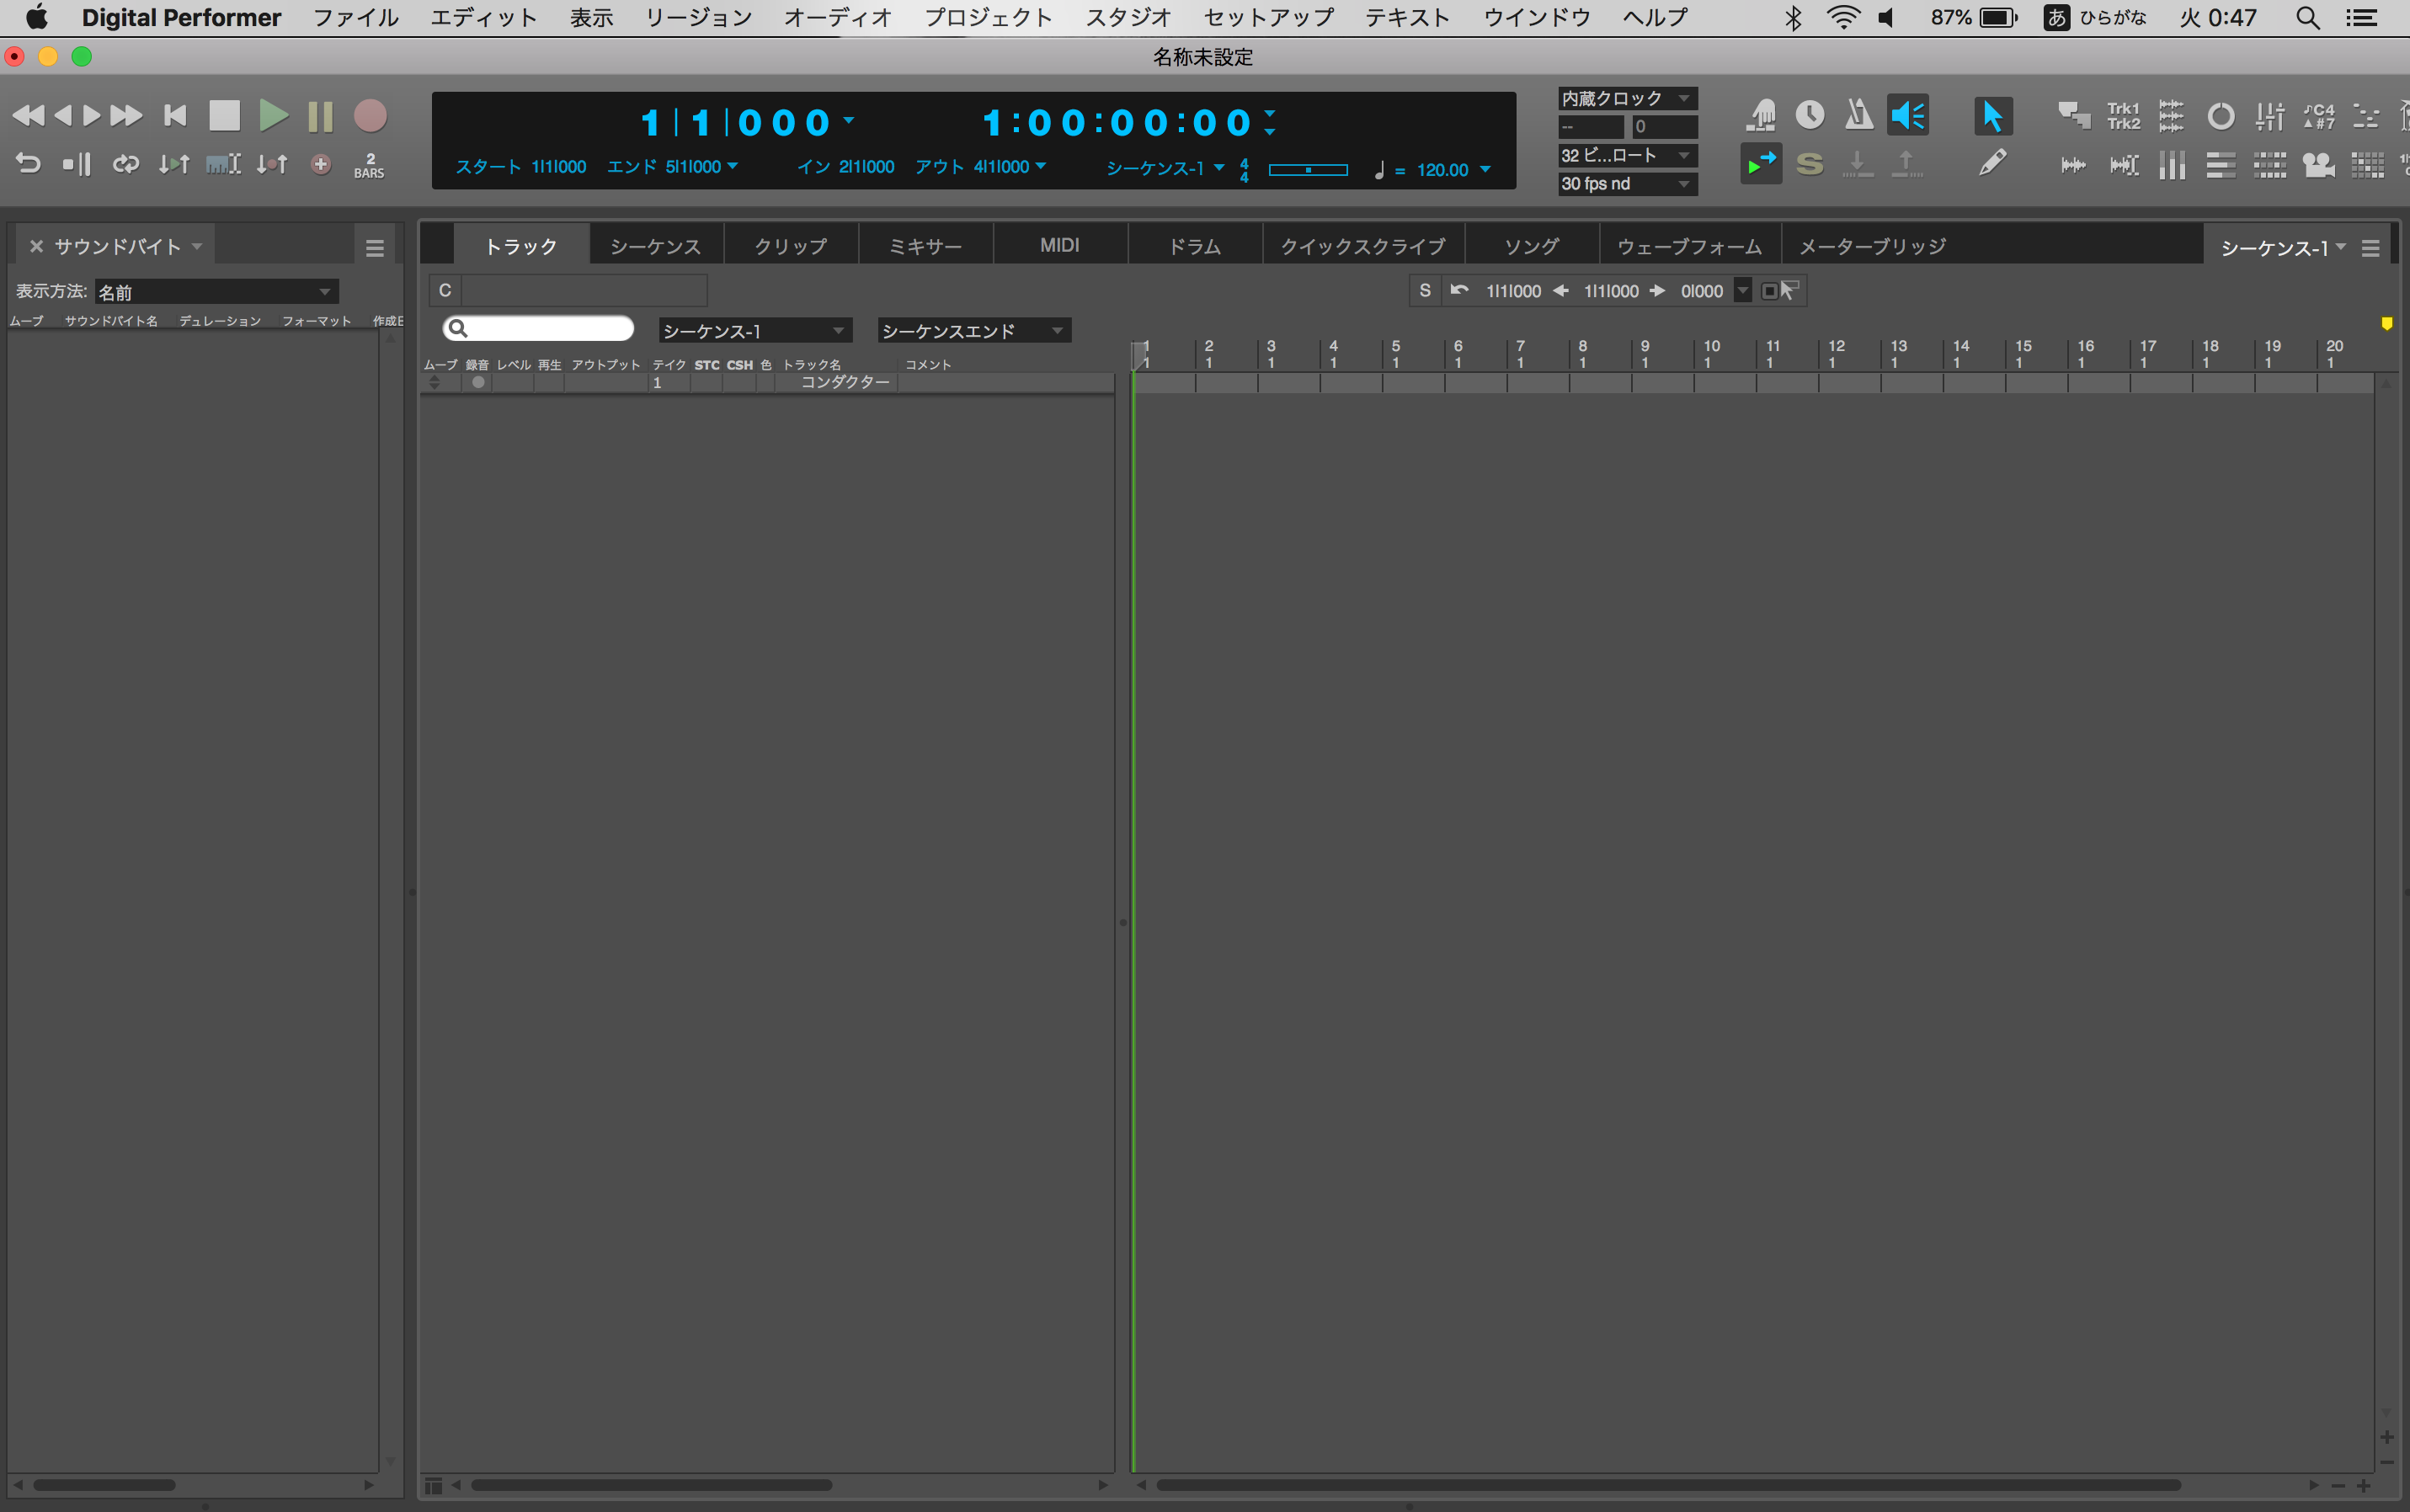Select the Pointer arrow tool
This screenshot has height=1512, width=2410.
[1992, 116]
